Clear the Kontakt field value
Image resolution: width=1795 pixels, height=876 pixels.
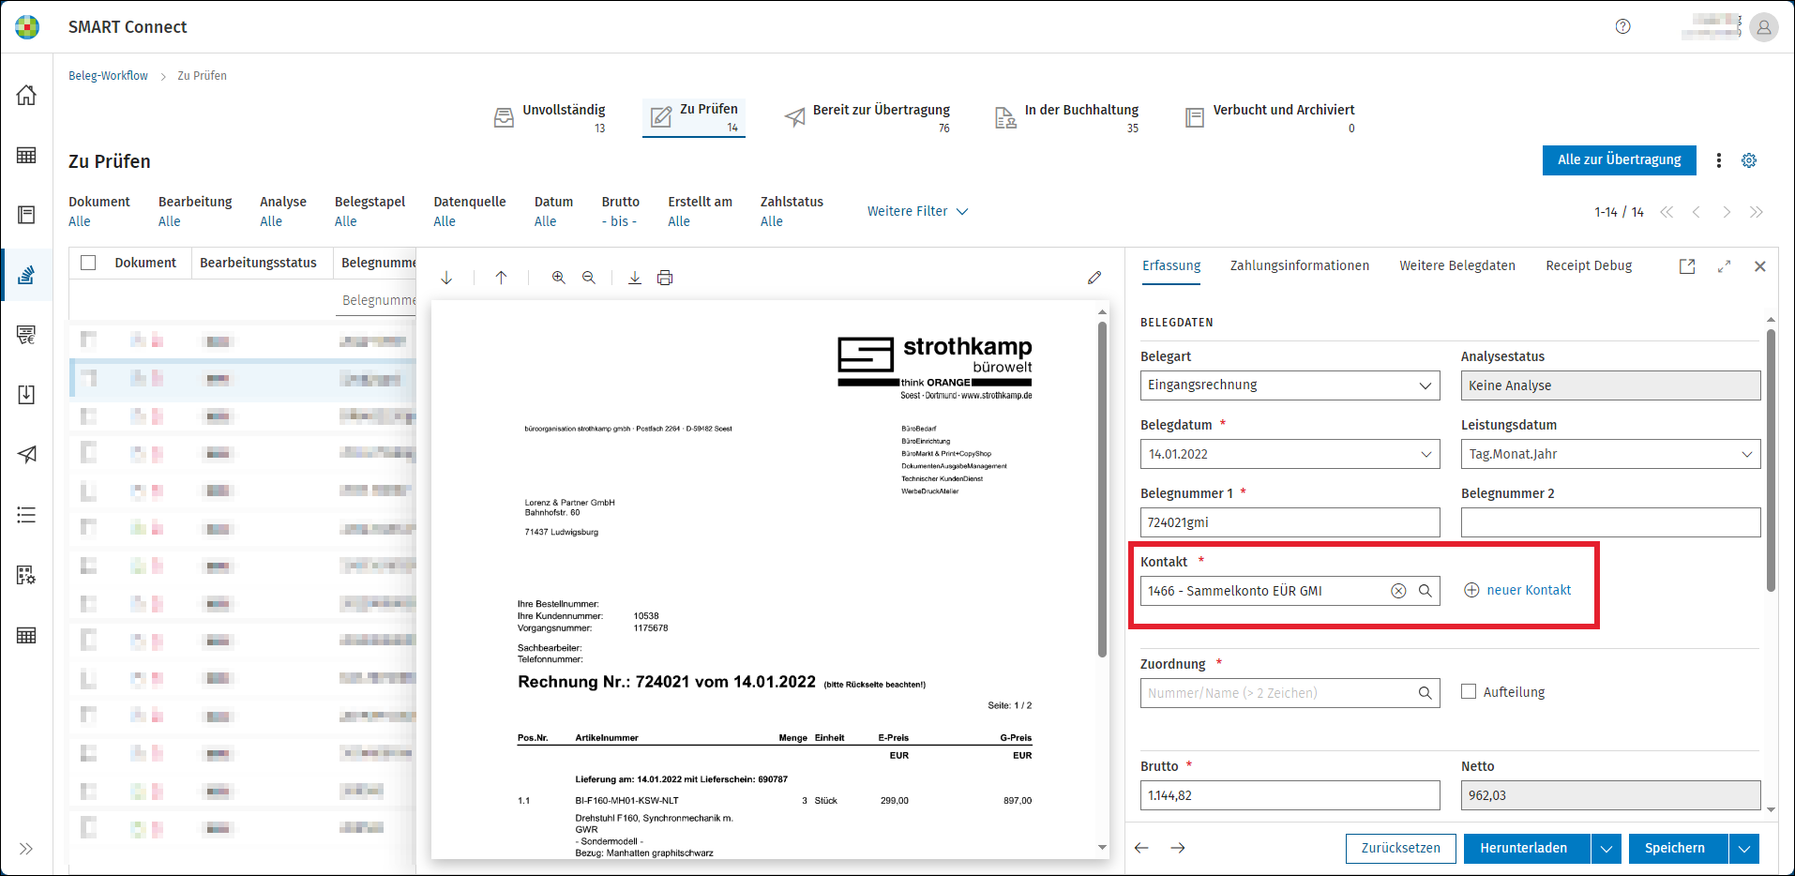[1398, 591]
